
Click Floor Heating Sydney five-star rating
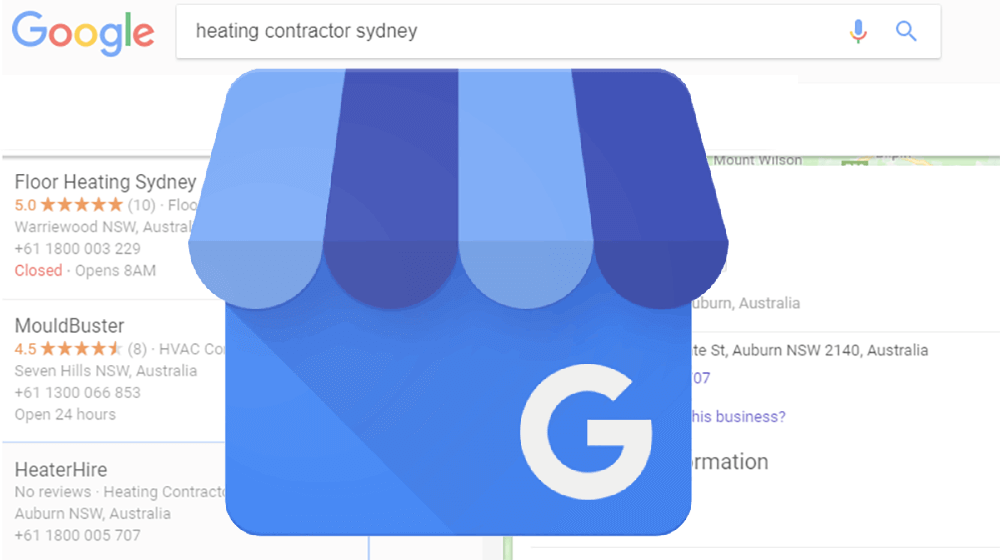81,205
